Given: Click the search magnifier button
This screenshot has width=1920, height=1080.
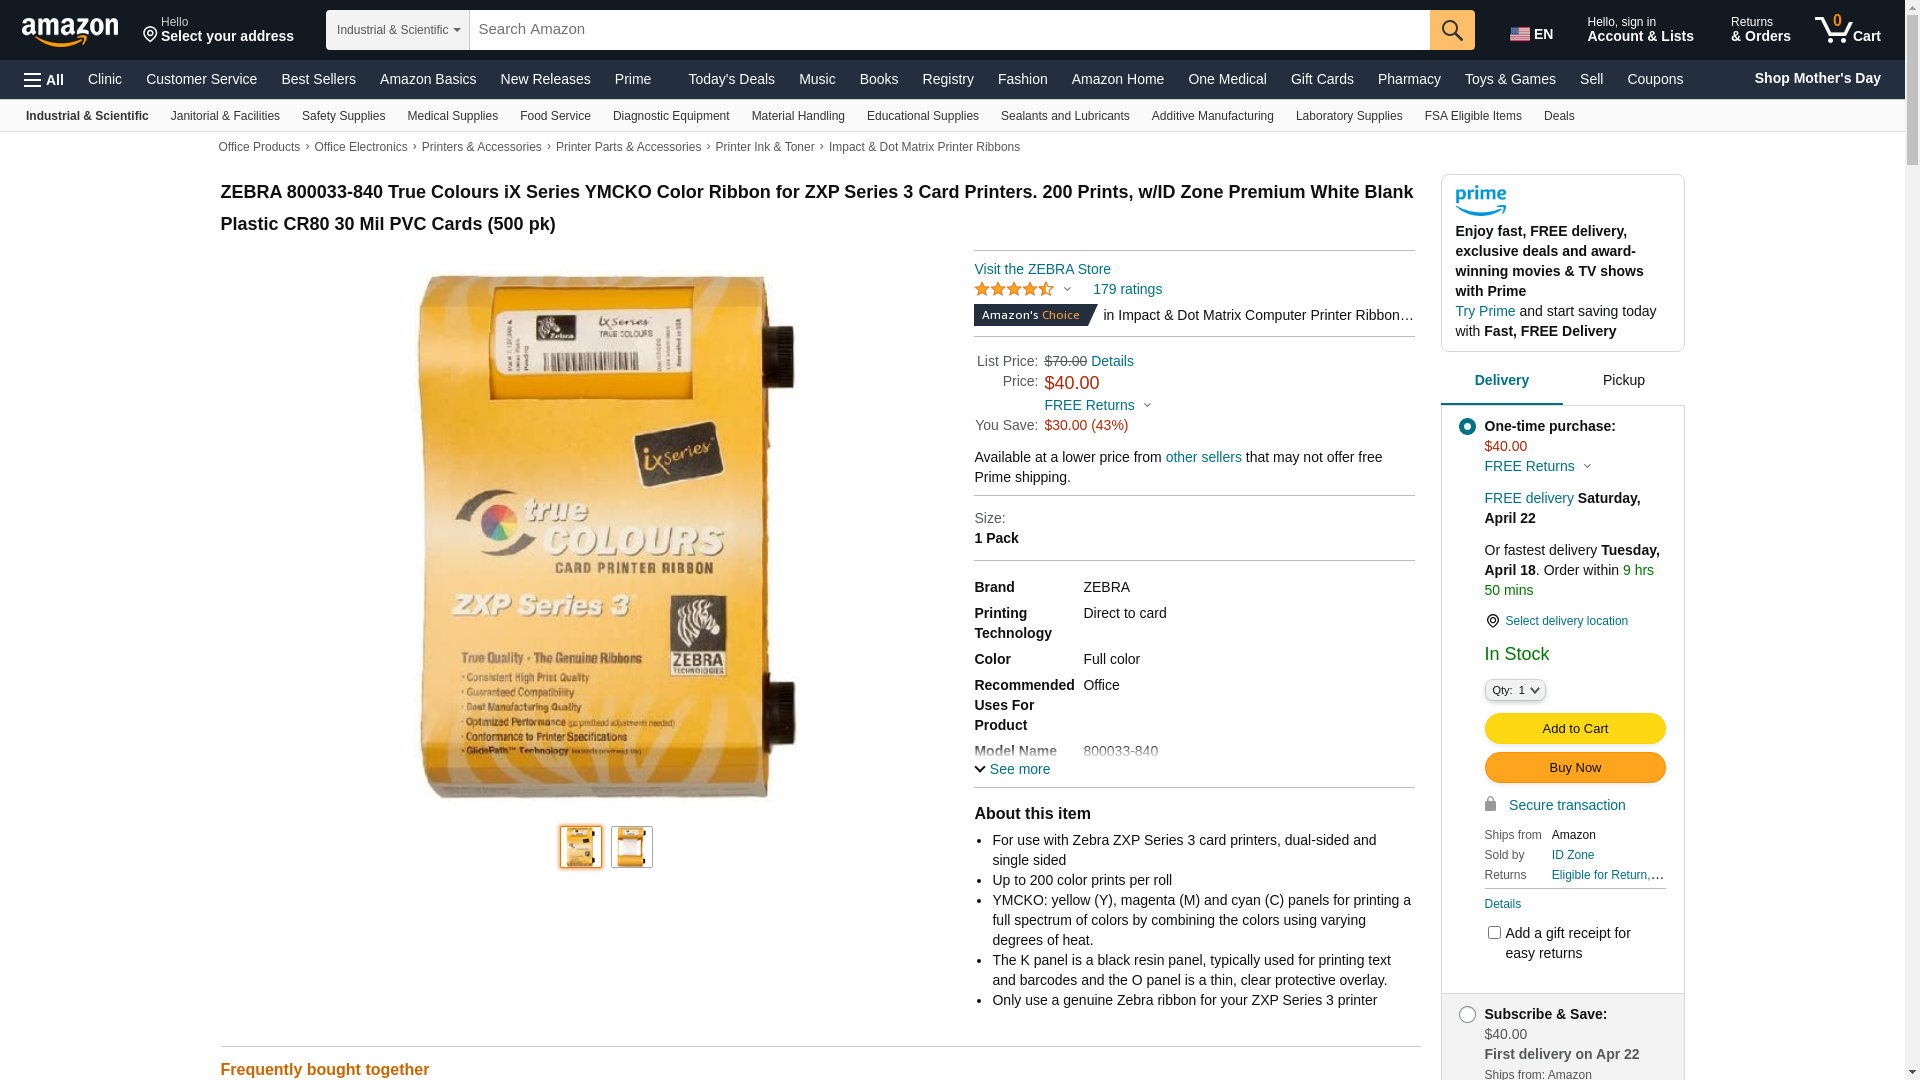Looking at the screenshot, I should tap(1452, 30).
